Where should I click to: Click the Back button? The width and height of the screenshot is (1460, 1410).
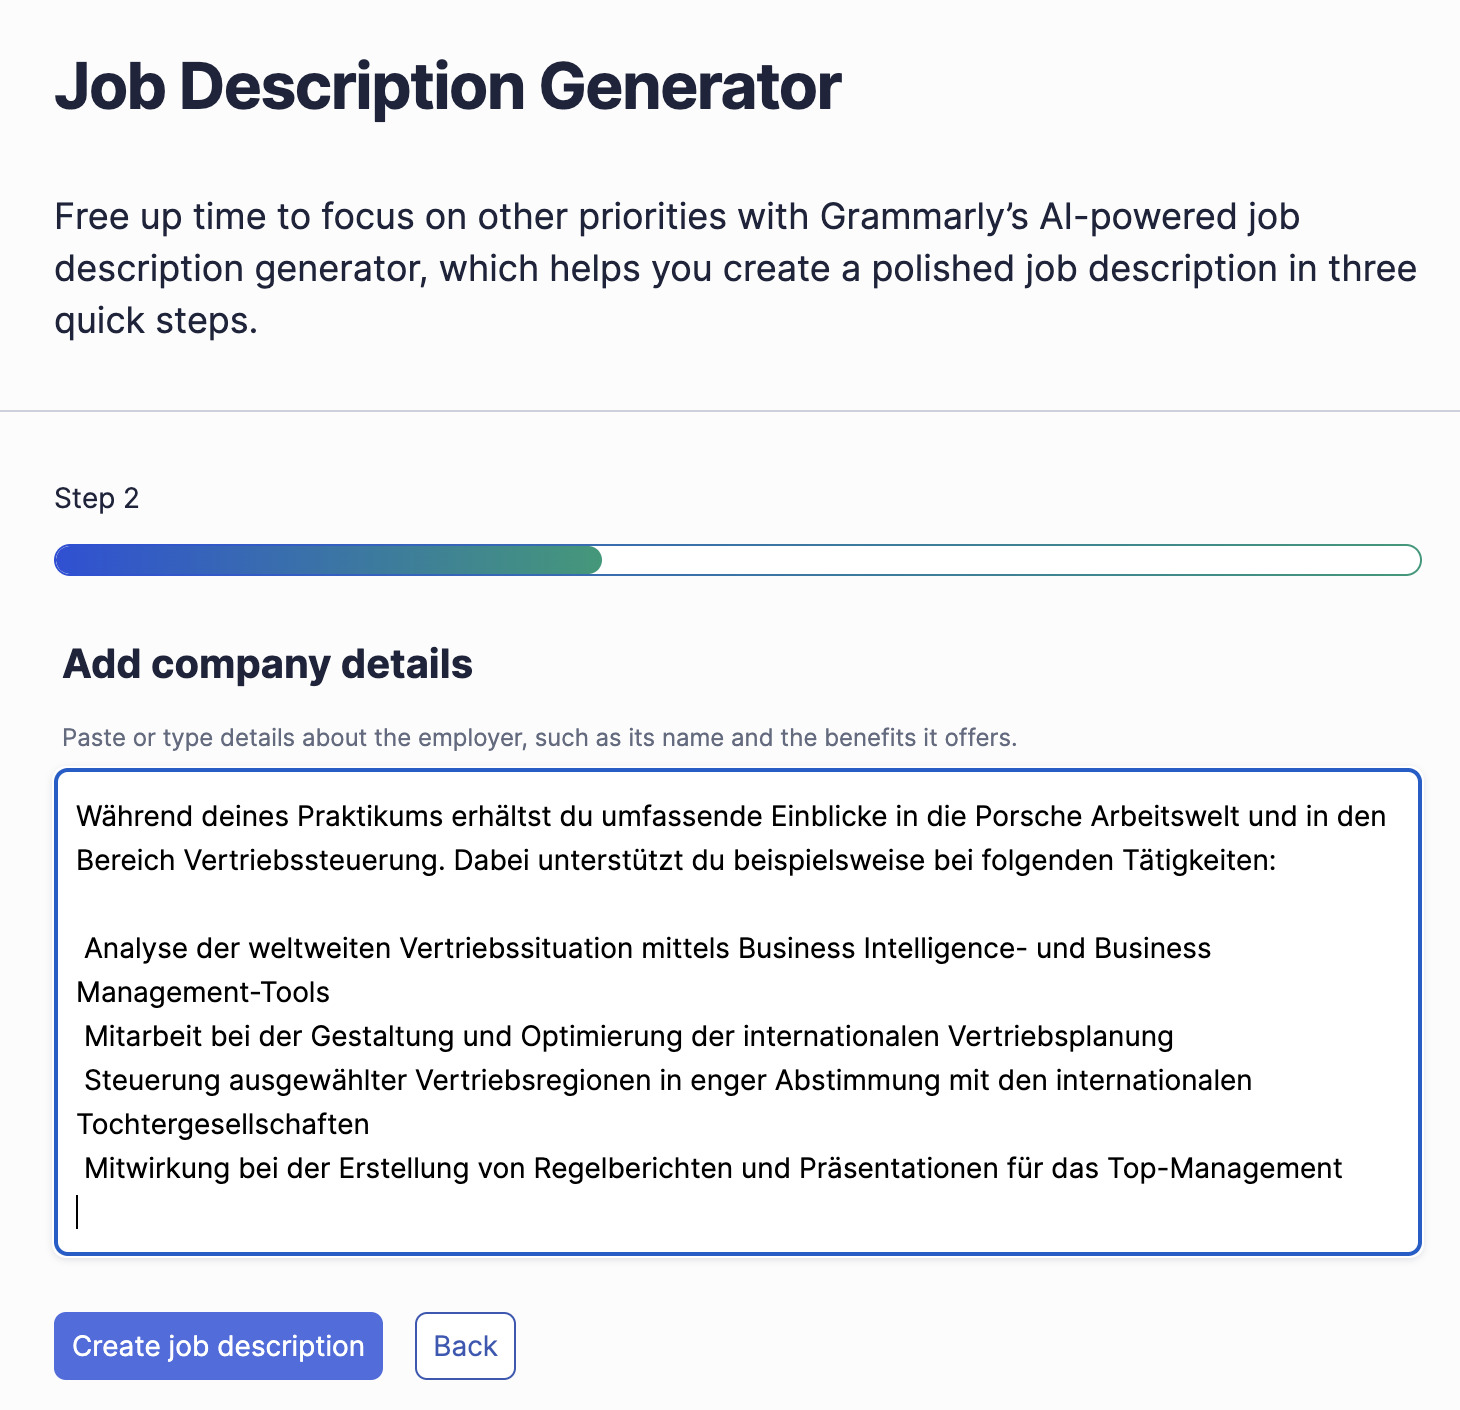(464, 1346)
